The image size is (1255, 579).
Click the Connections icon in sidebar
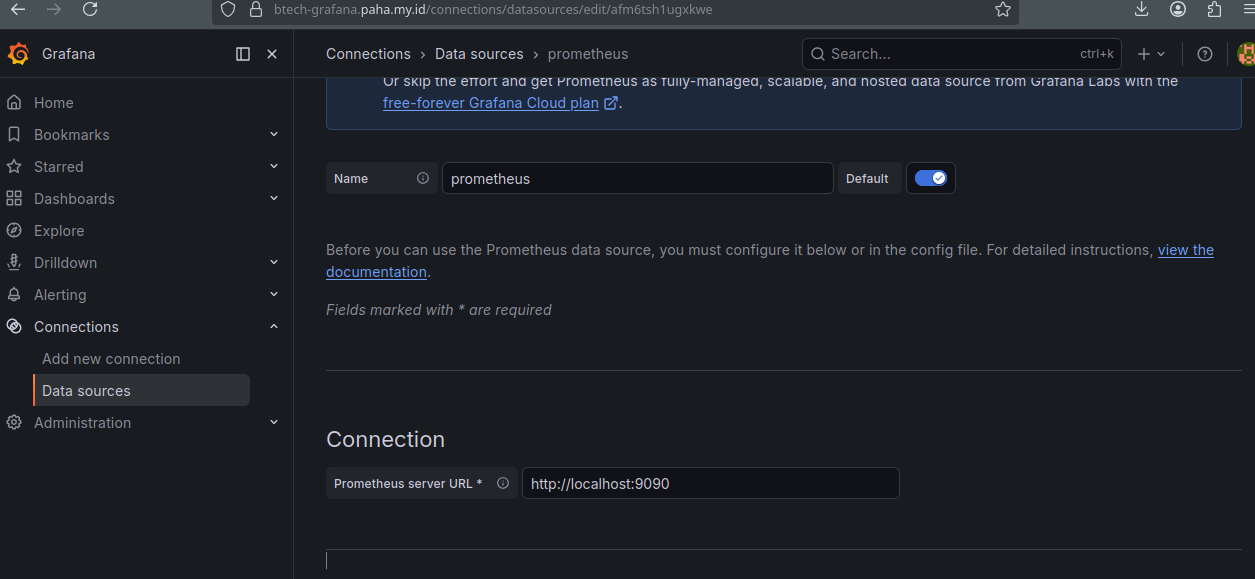click(x=14, y=326)
